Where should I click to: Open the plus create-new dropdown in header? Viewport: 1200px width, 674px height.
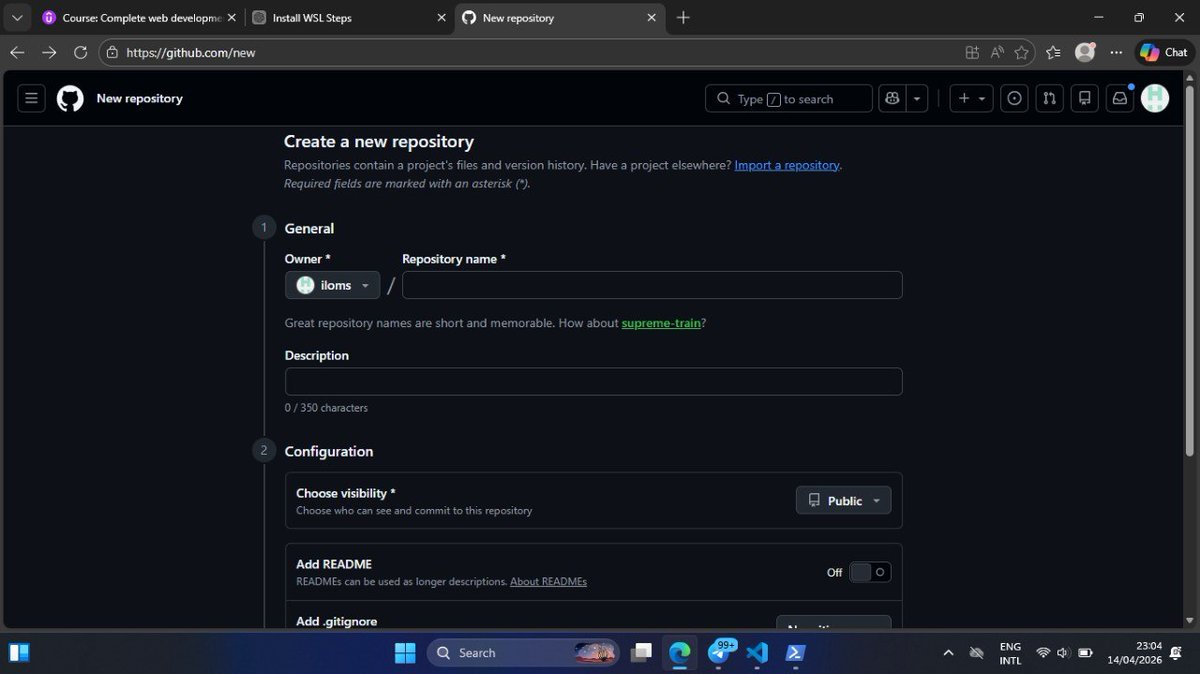[x=969, y=98]
